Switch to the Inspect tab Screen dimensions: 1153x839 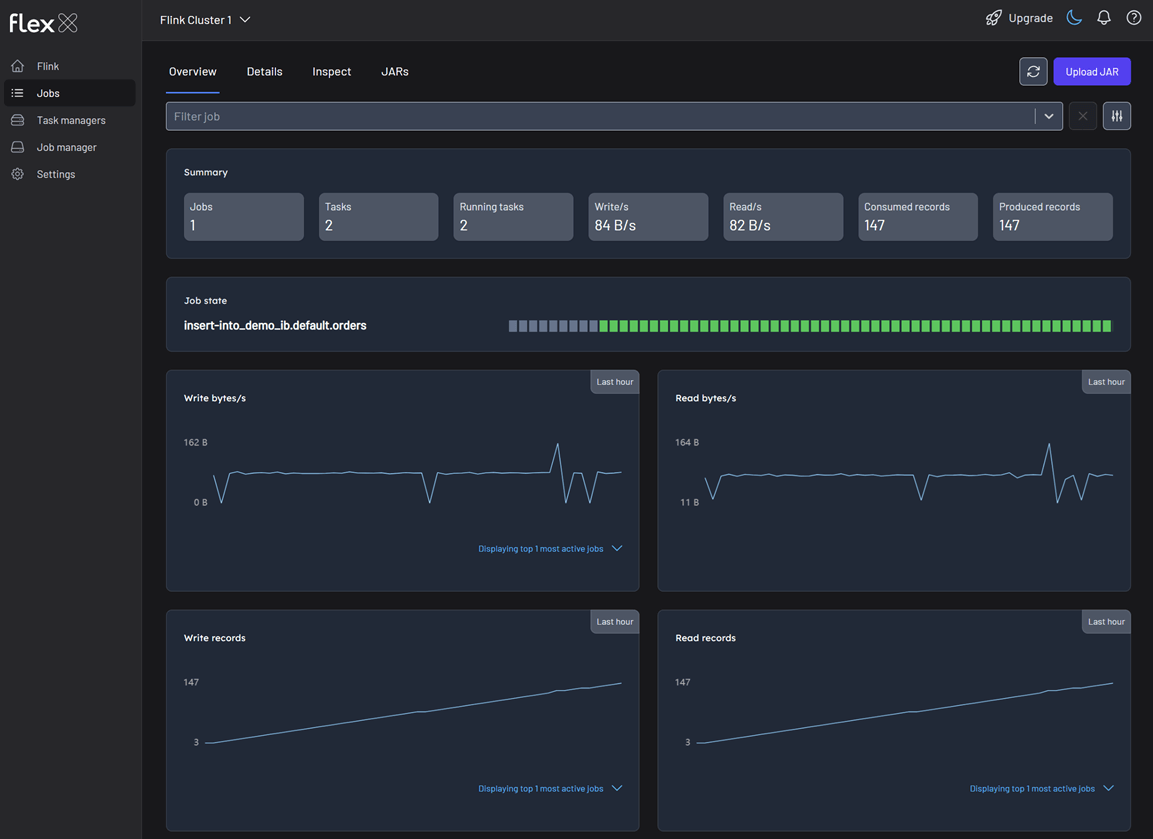pos(332,71)
